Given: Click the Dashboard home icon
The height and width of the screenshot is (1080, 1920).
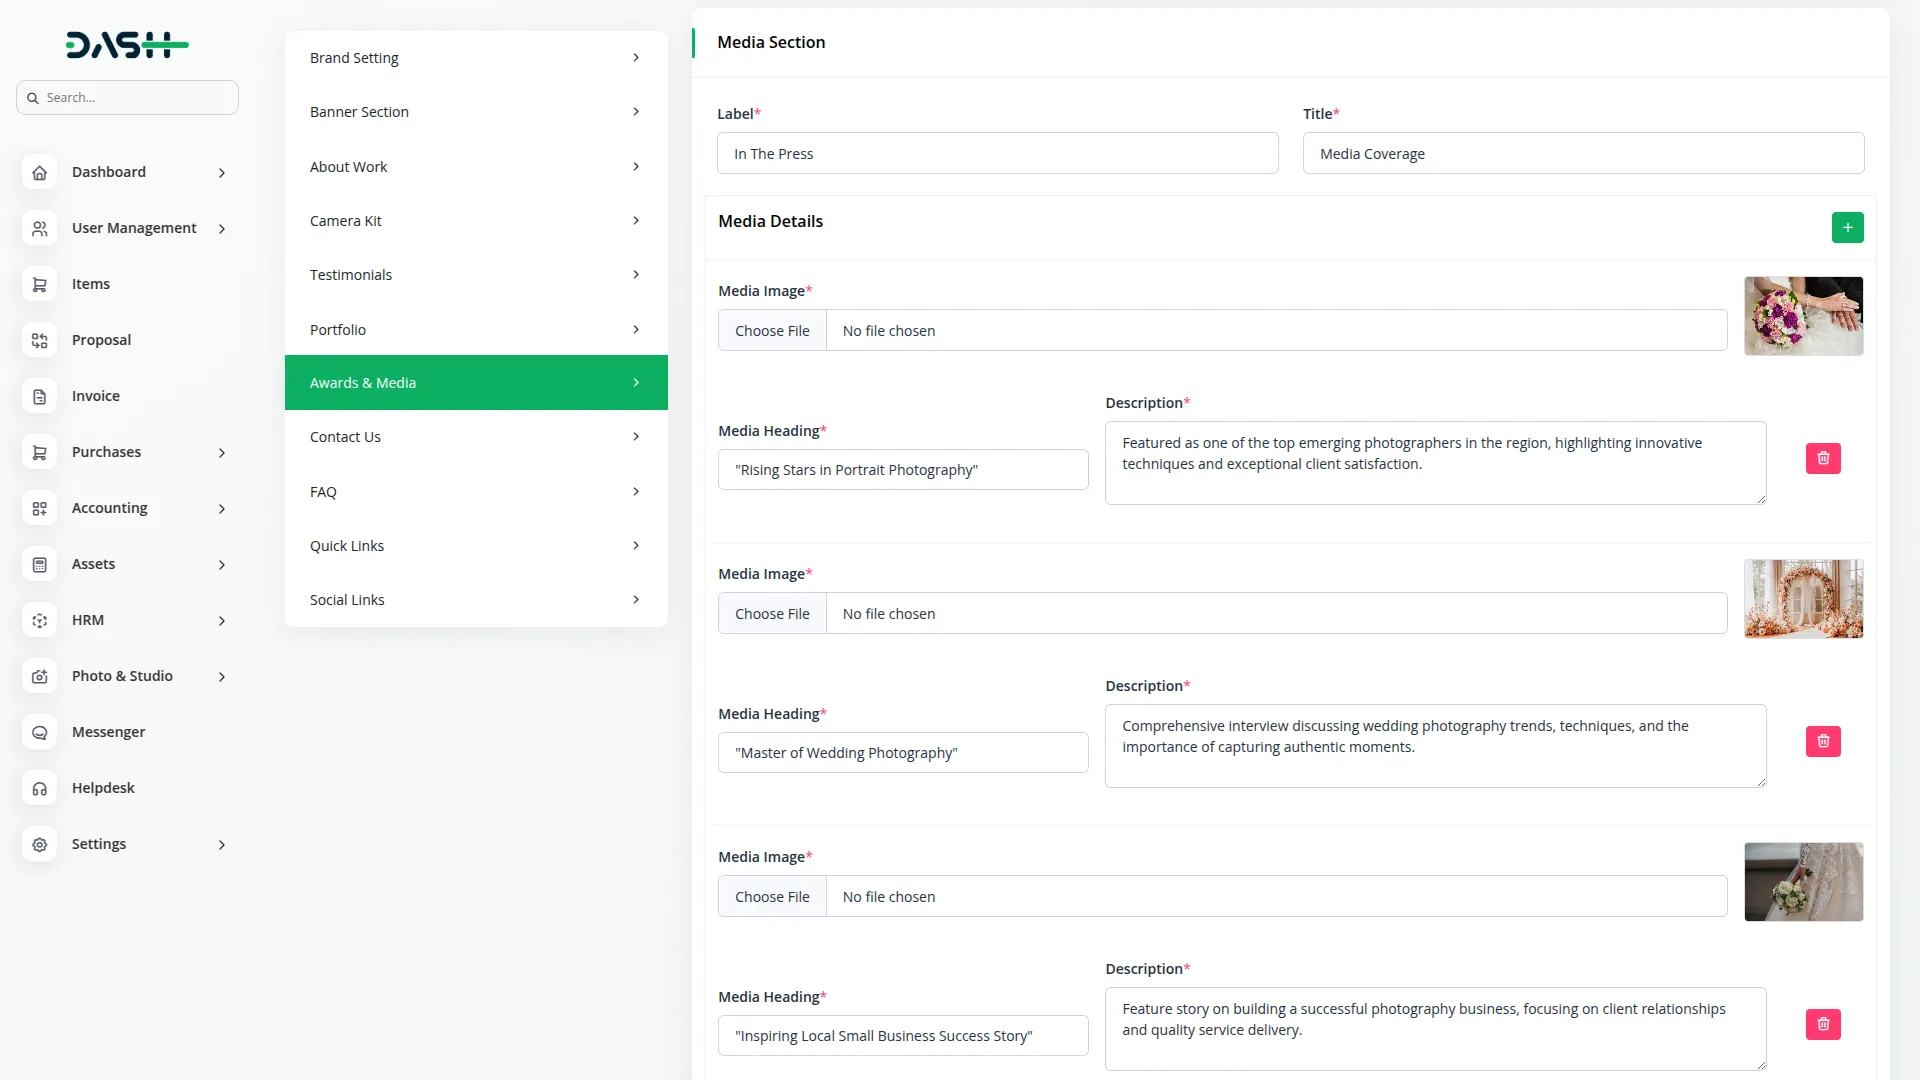Looking at the screenshot, I should point(39,172).
